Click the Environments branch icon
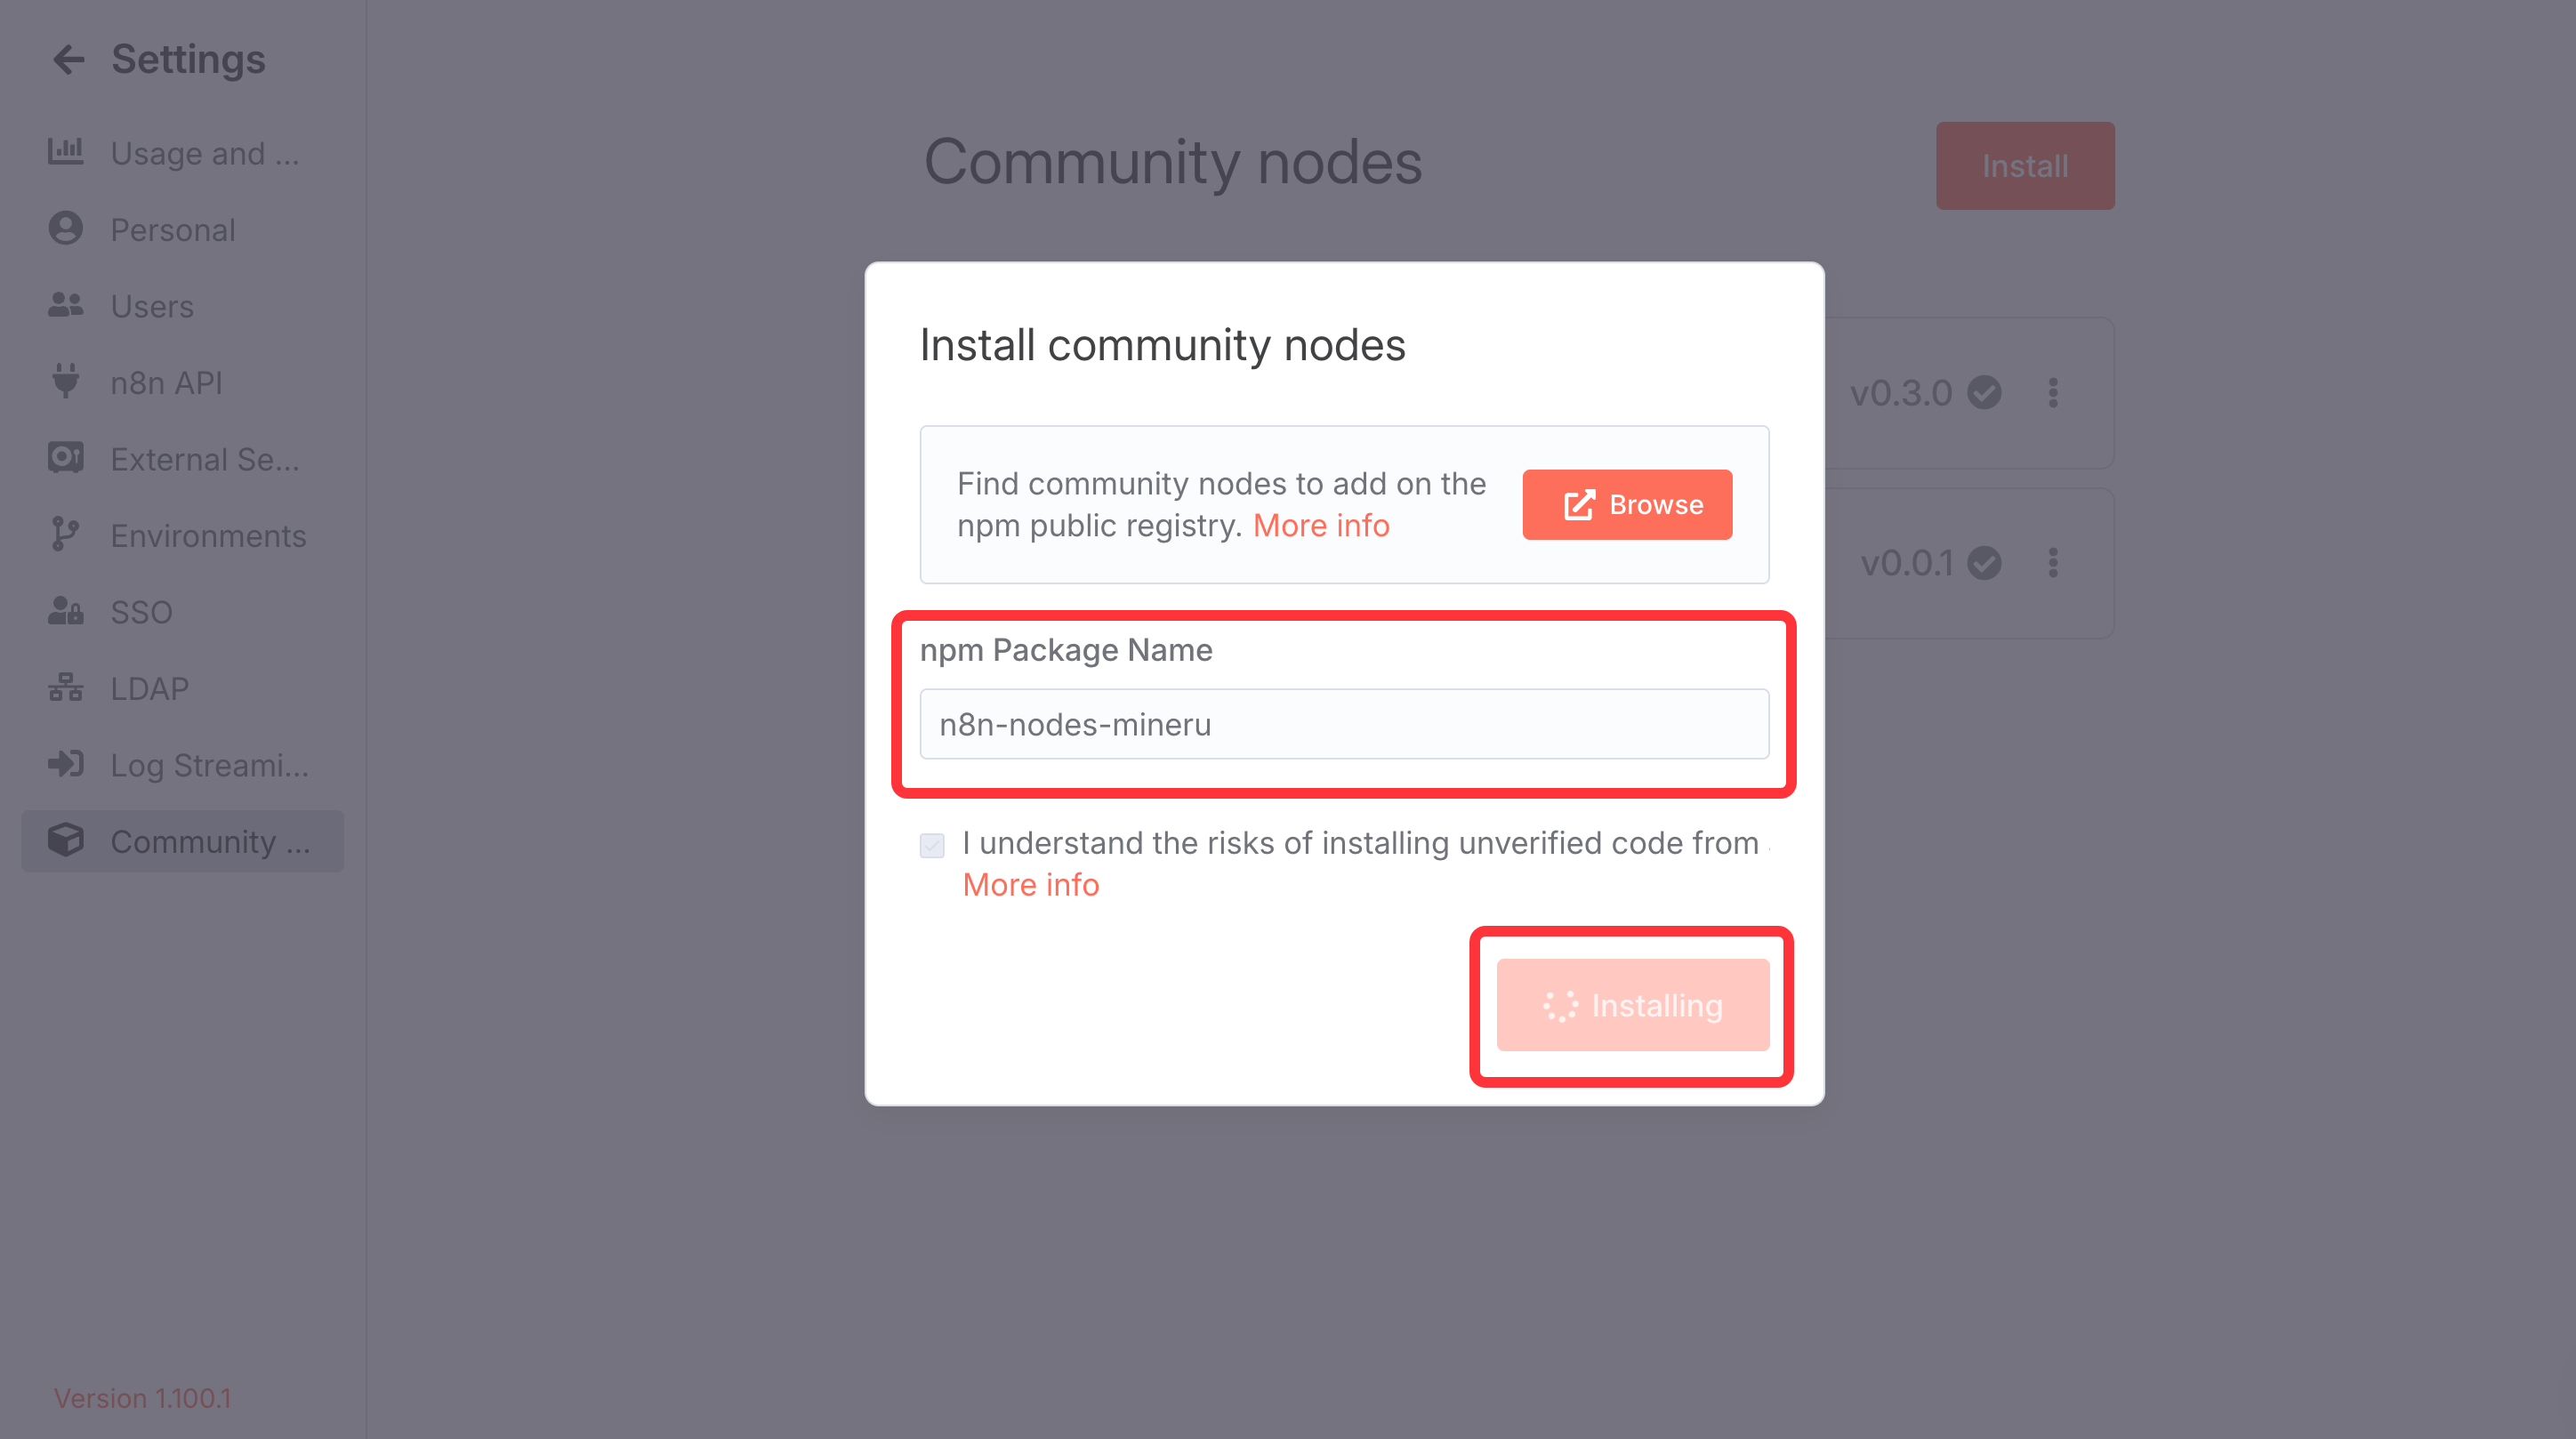 coord(66,535)
